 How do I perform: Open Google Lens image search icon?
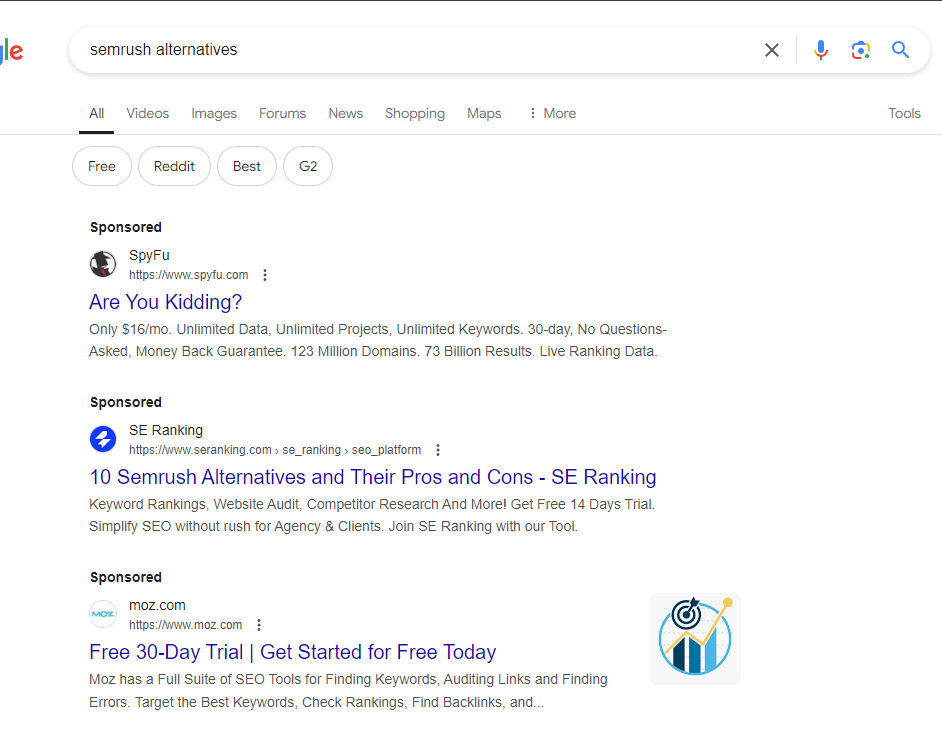[x=860, y=50]
